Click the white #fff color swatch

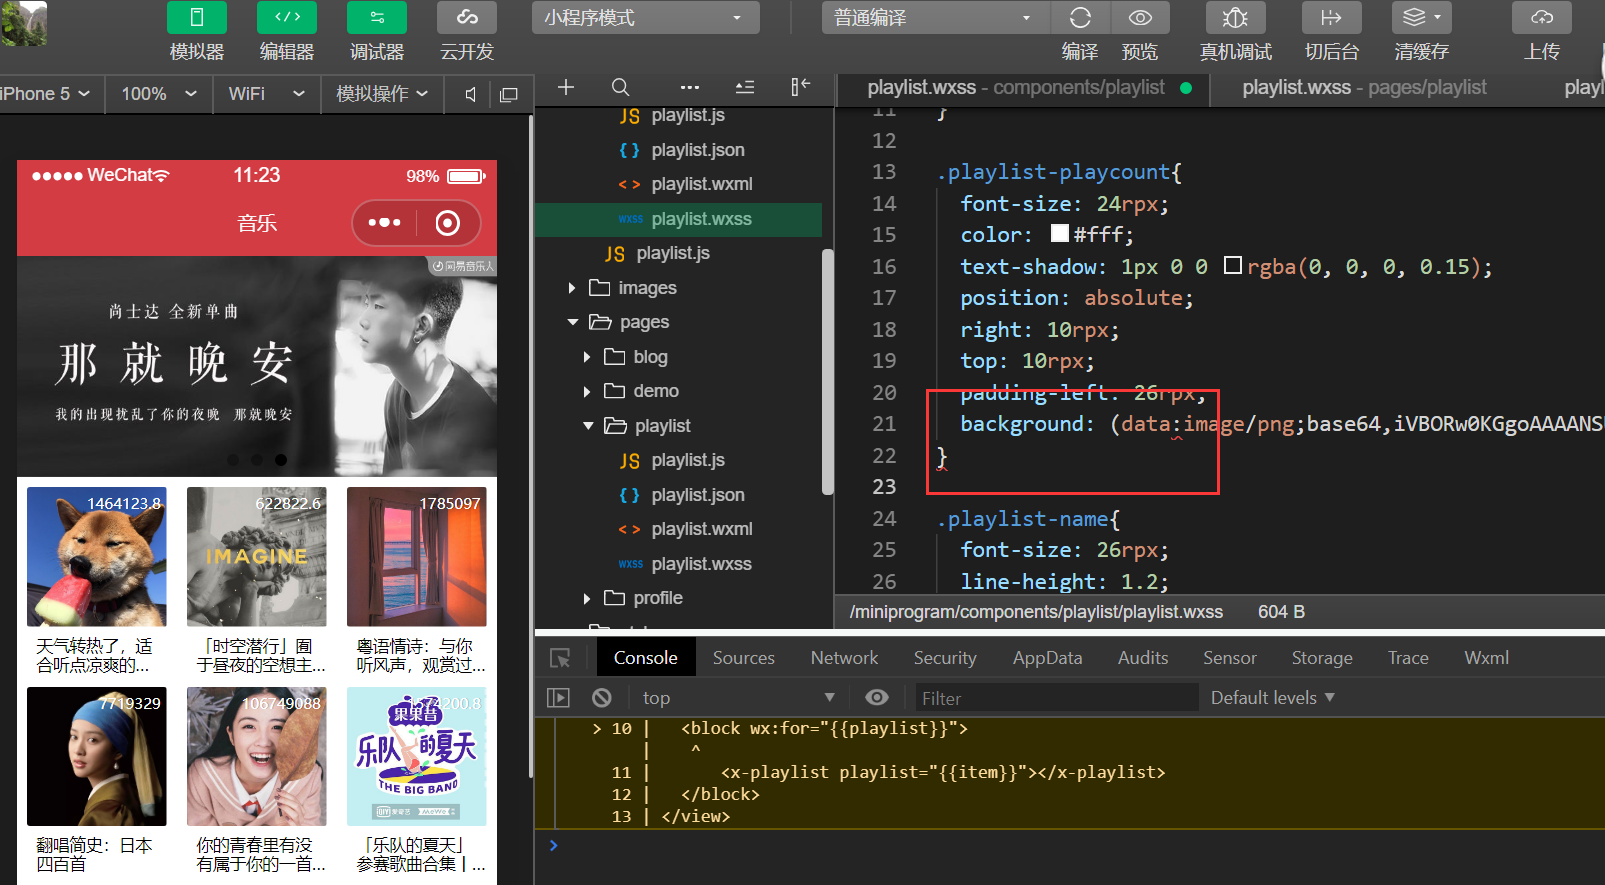(1060, 234)
